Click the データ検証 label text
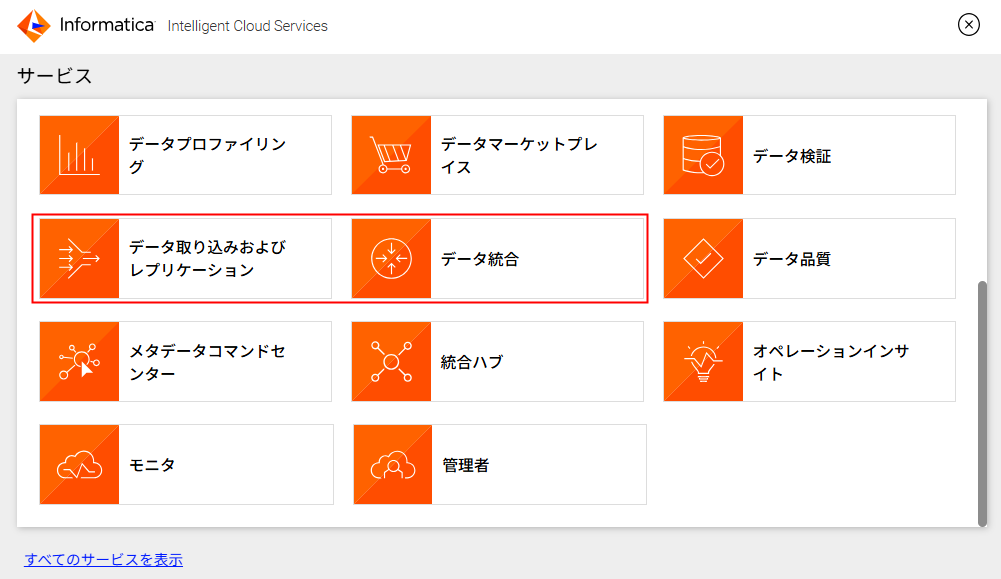1001x579 pixels. (x=792, y=156)
